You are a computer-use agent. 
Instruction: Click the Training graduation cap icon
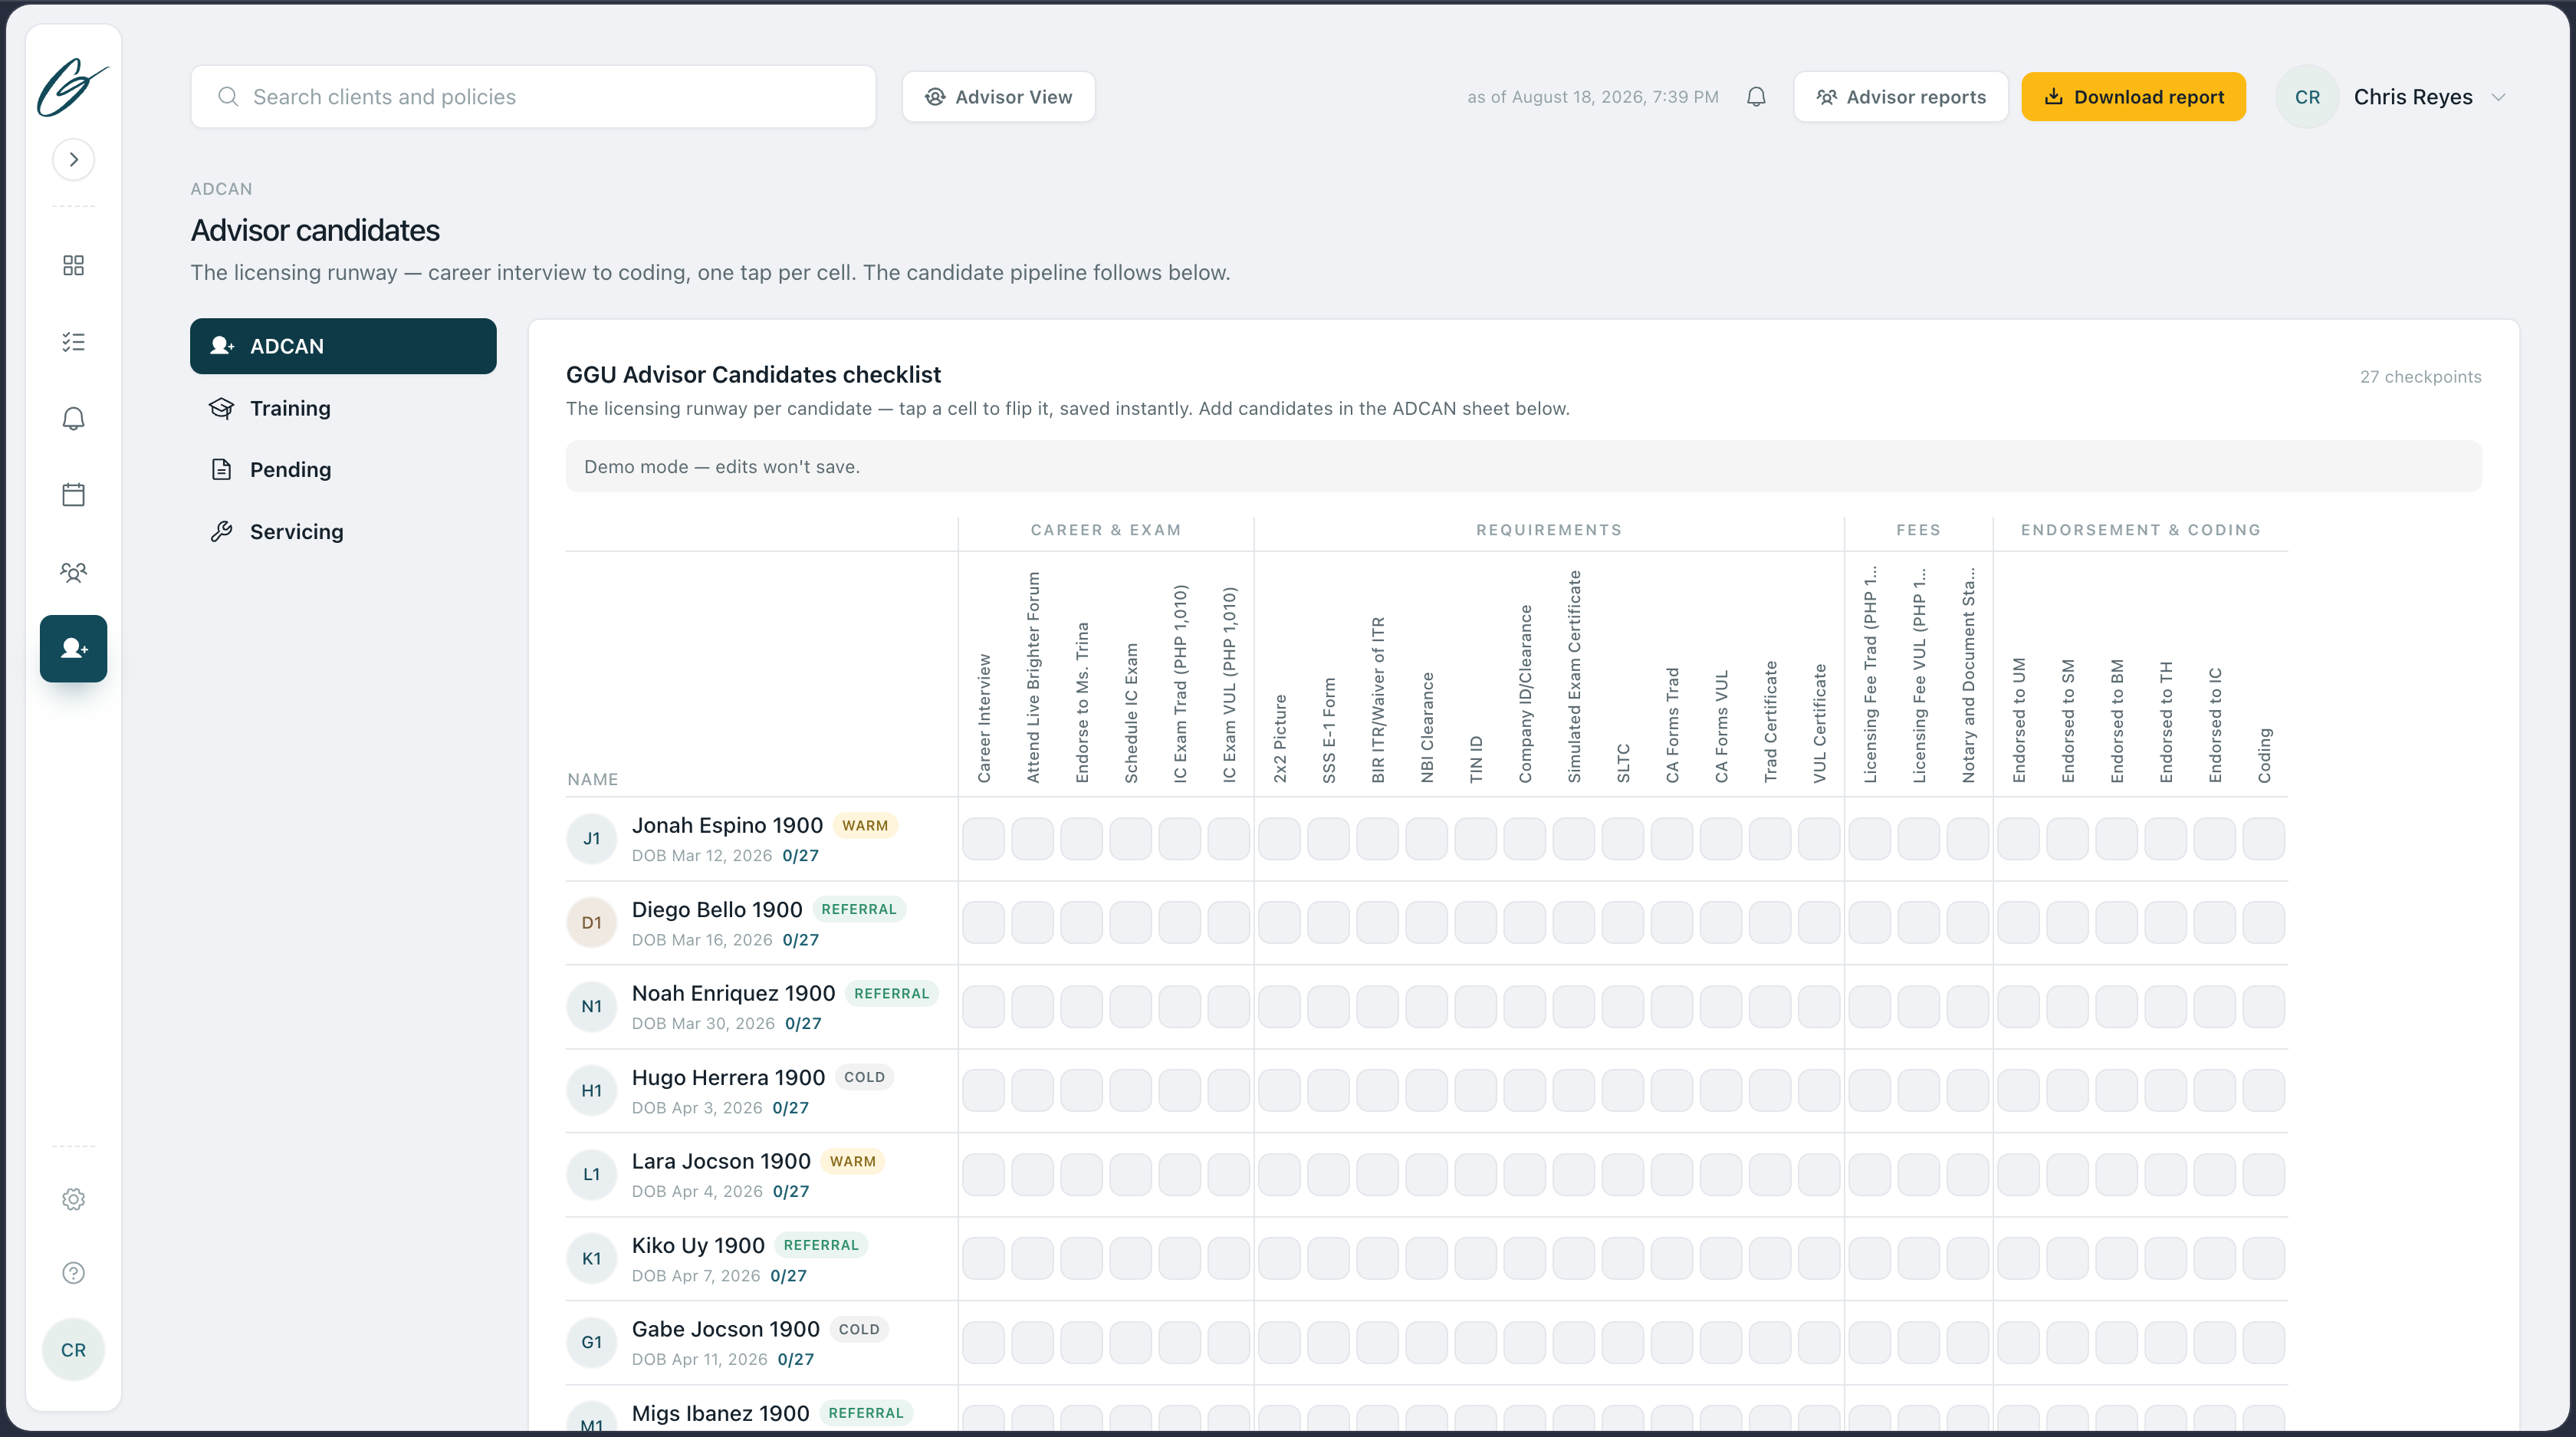[221, 408]
